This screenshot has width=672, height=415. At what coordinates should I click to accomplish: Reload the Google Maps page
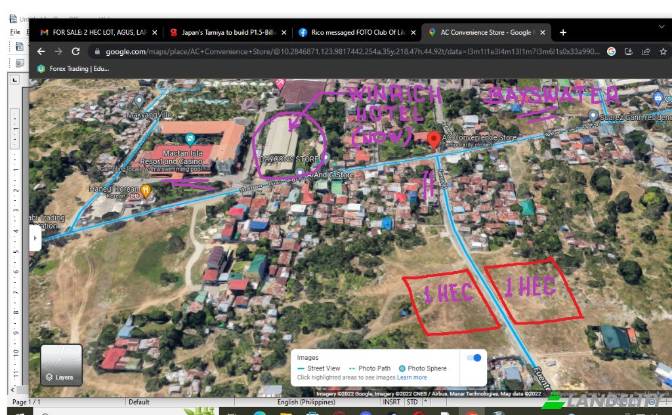click(75, 50)
